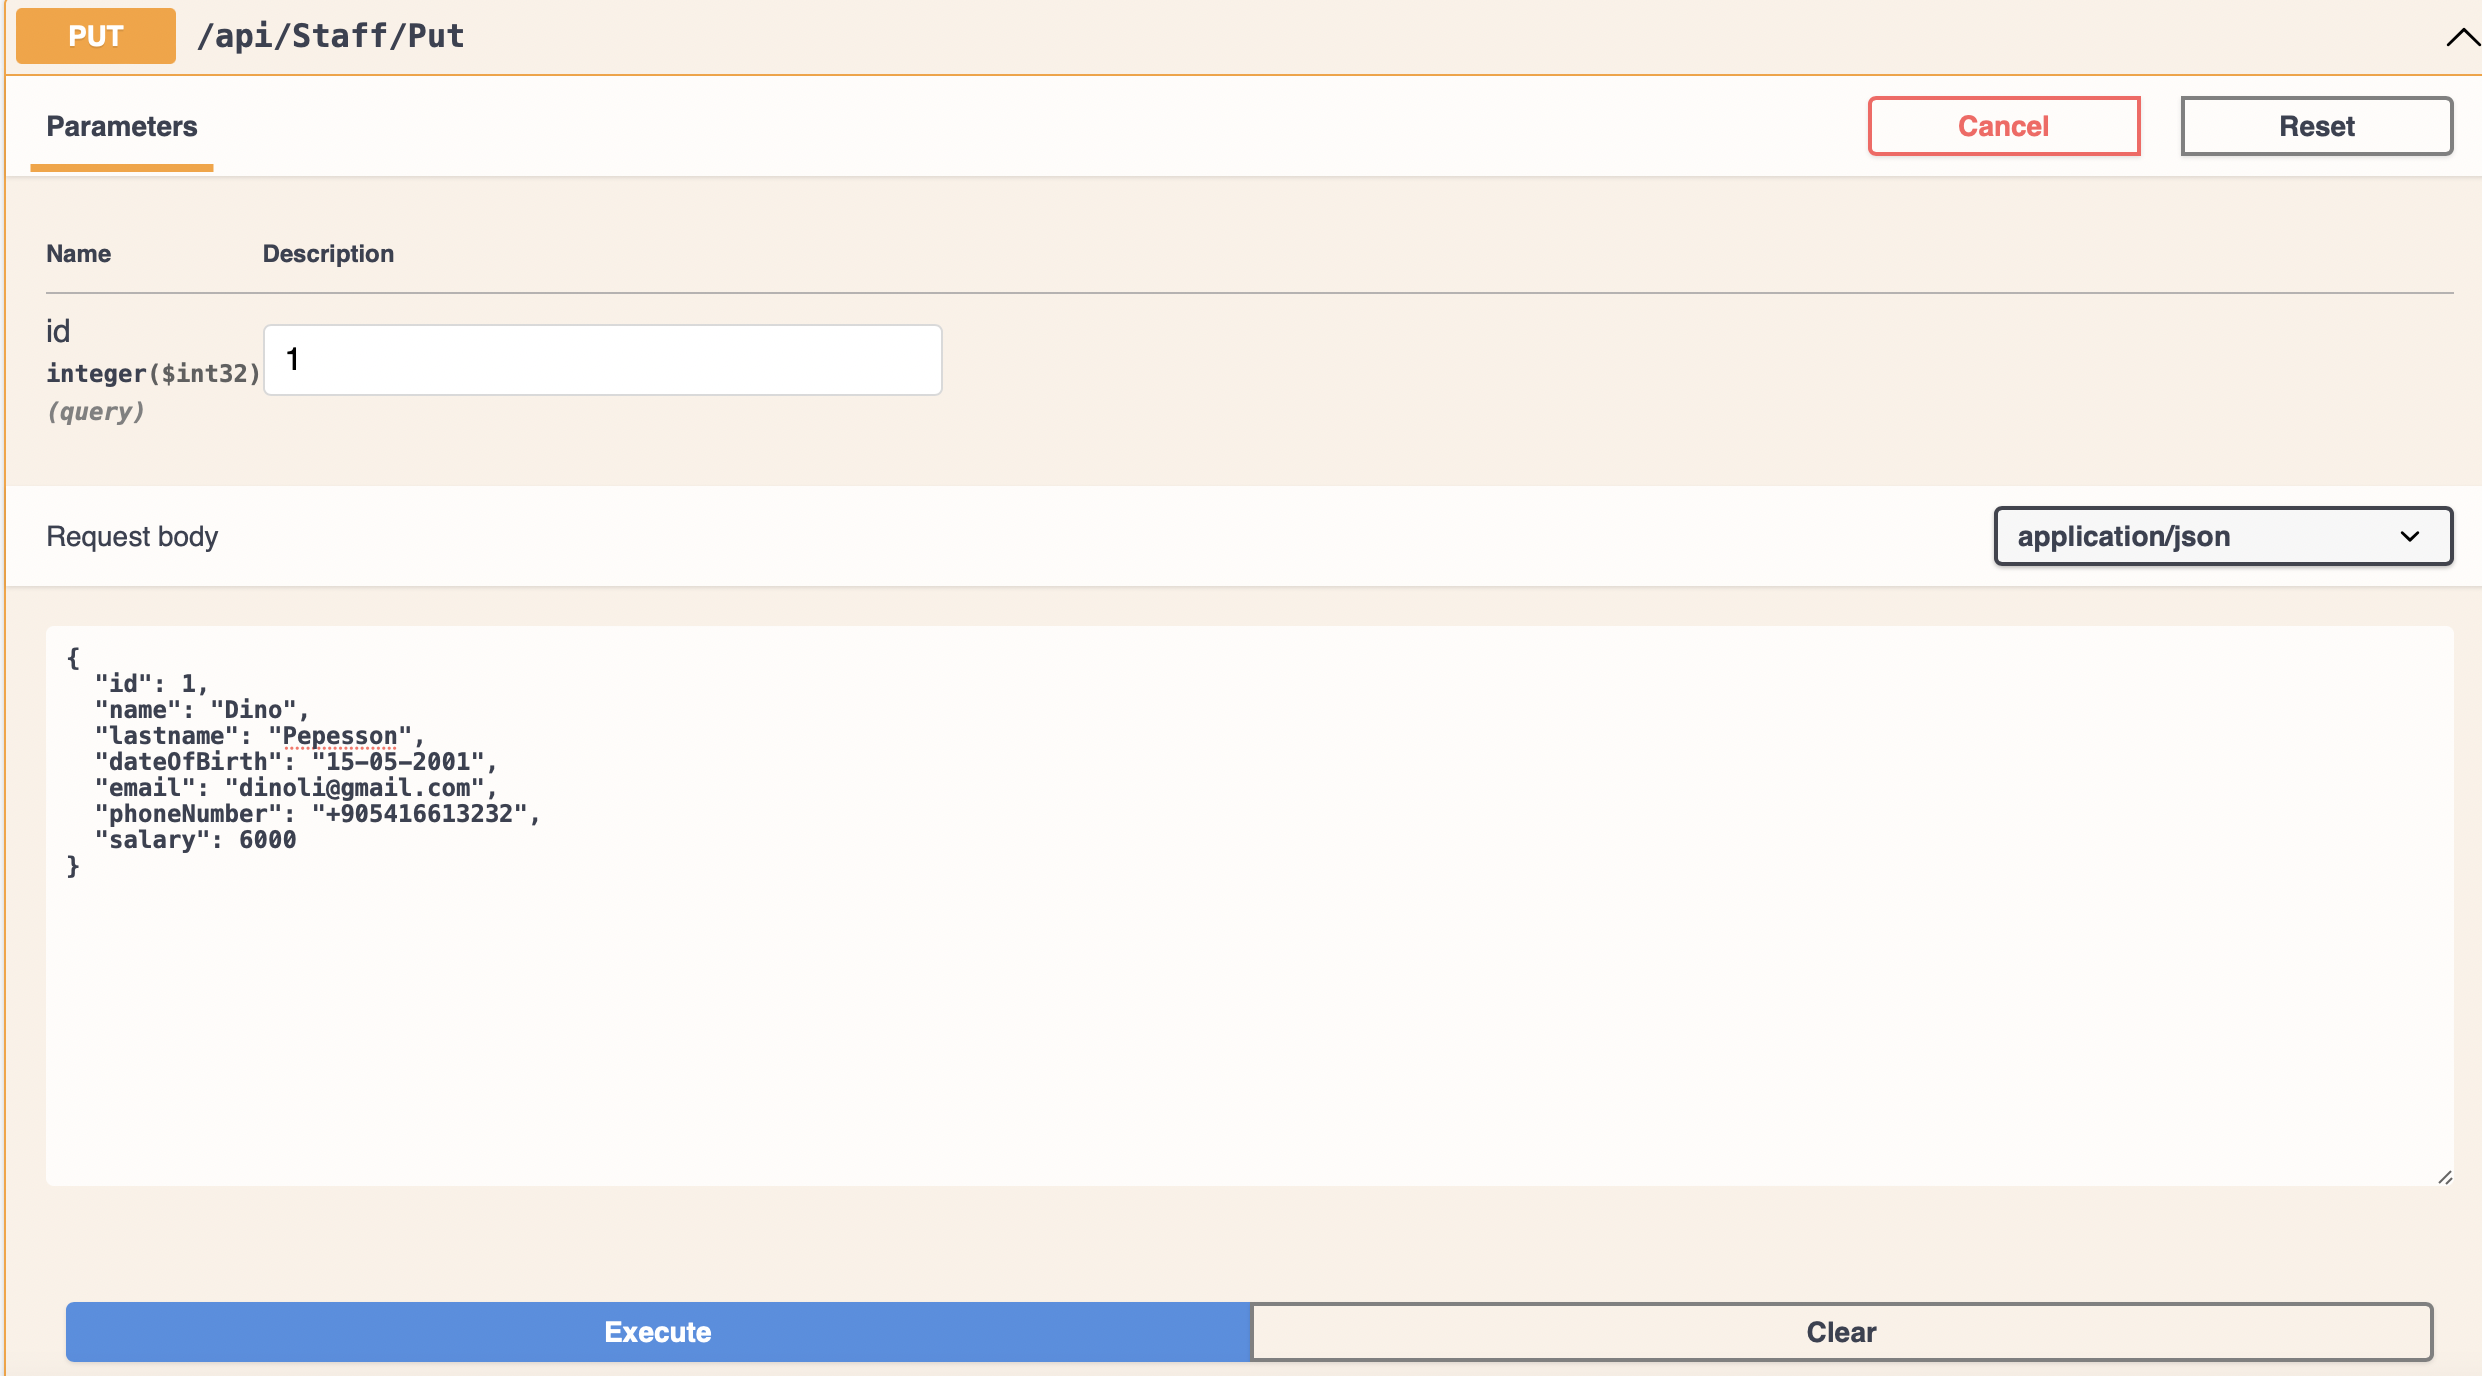
Task: Click the Description column header
Action: pos(328,253)
